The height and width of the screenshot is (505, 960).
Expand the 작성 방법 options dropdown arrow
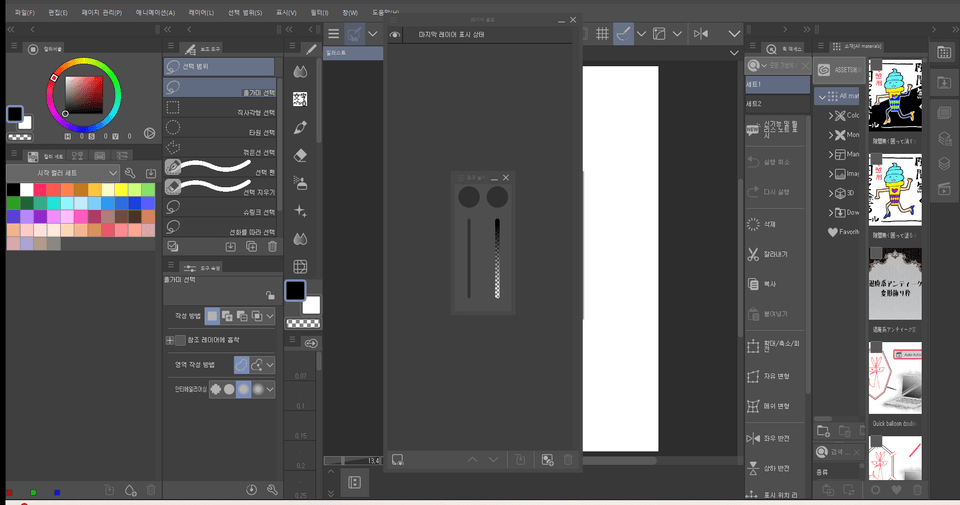pos(270,316)
